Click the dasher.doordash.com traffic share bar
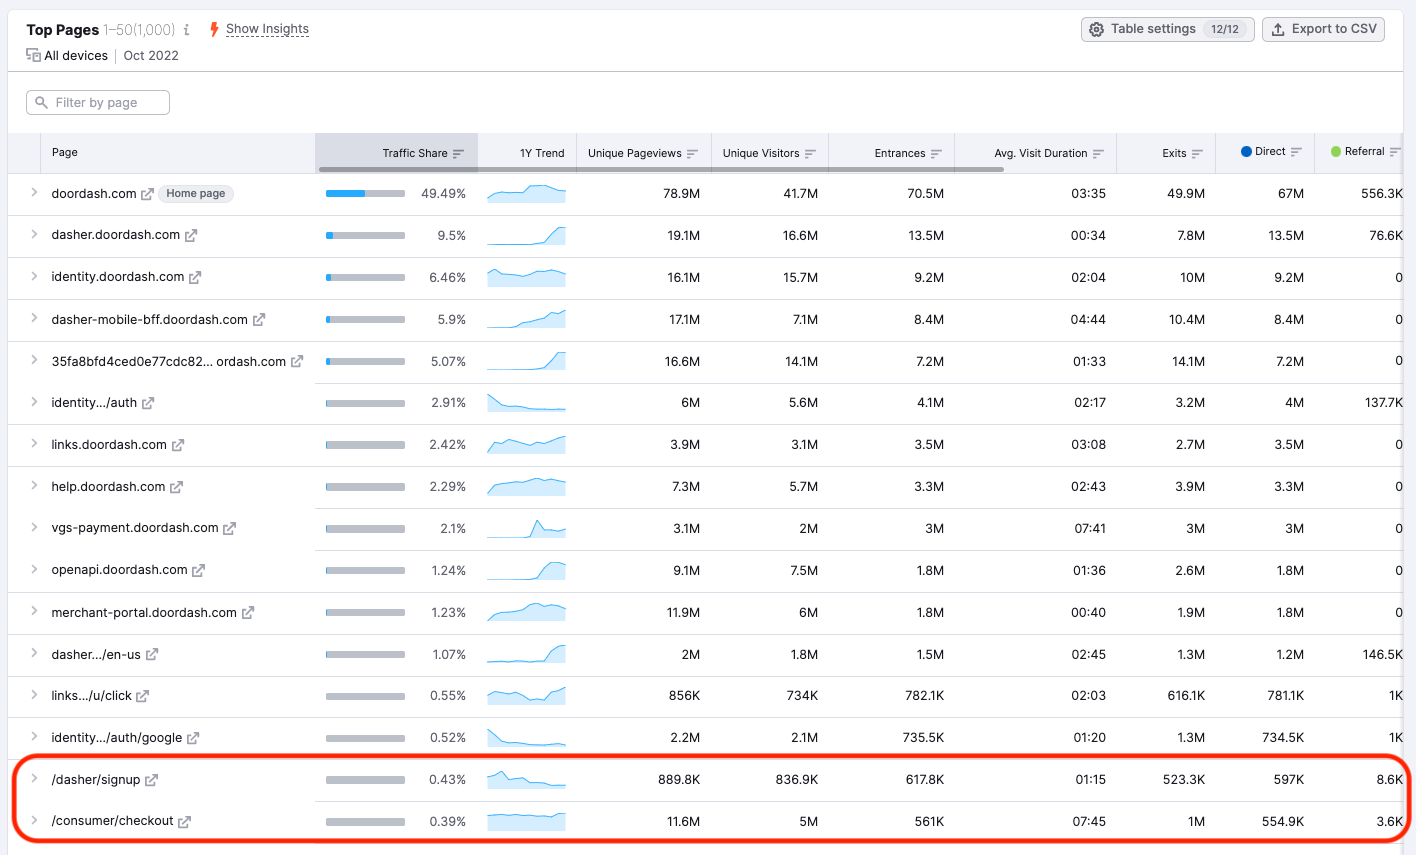1416x855 pixels. click(365, 236)
